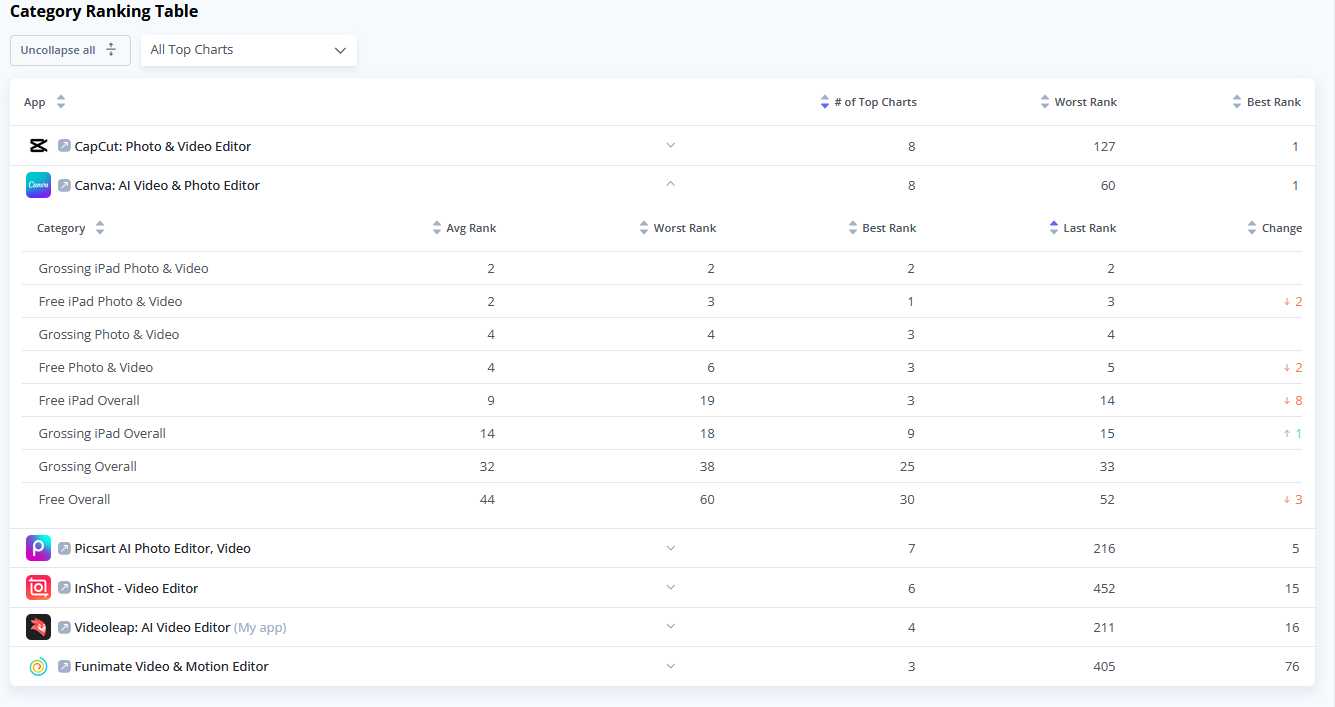The width and height of the screenshot is (1335, 707).
Task: Click the InShot app logo icon
Action: pyautogui.click(x=38, y=588)
